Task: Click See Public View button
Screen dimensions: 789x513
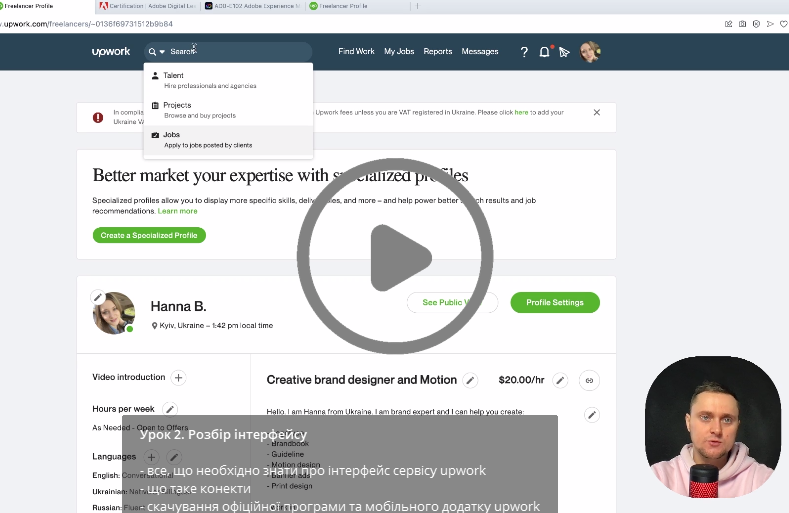Action: point(452,303)
